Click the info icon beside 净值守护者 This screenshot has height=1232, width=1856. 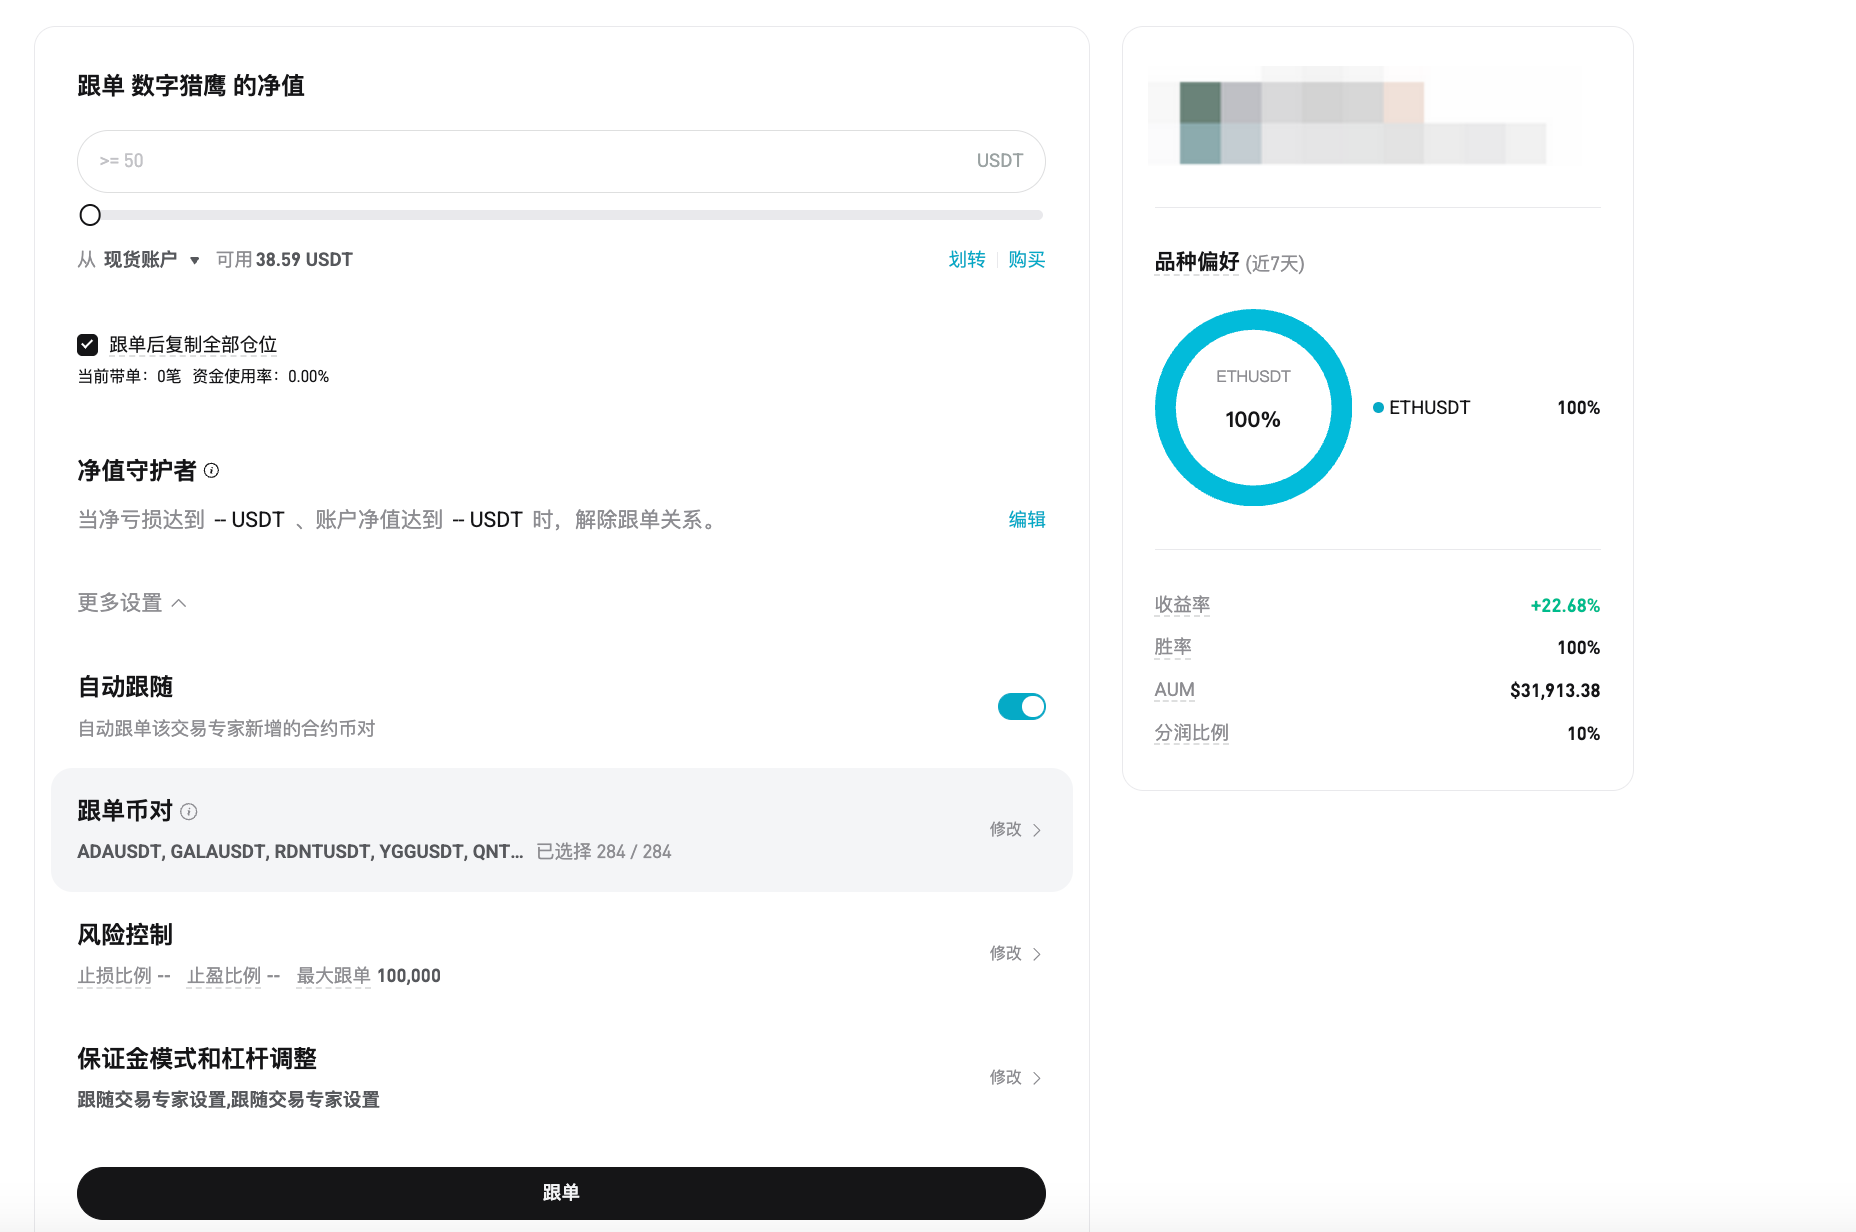[211, 470]
